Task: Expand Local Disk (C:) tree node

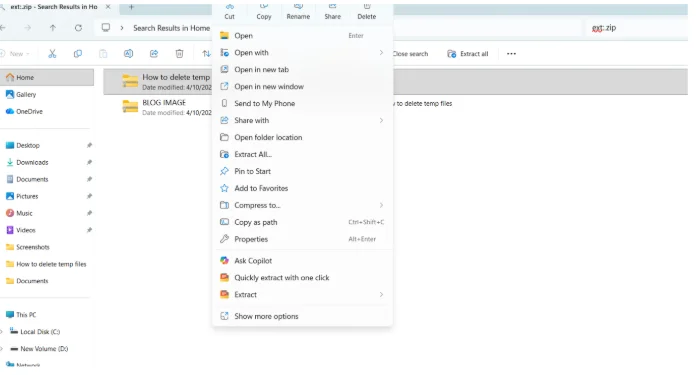Action: pos(2,332)
